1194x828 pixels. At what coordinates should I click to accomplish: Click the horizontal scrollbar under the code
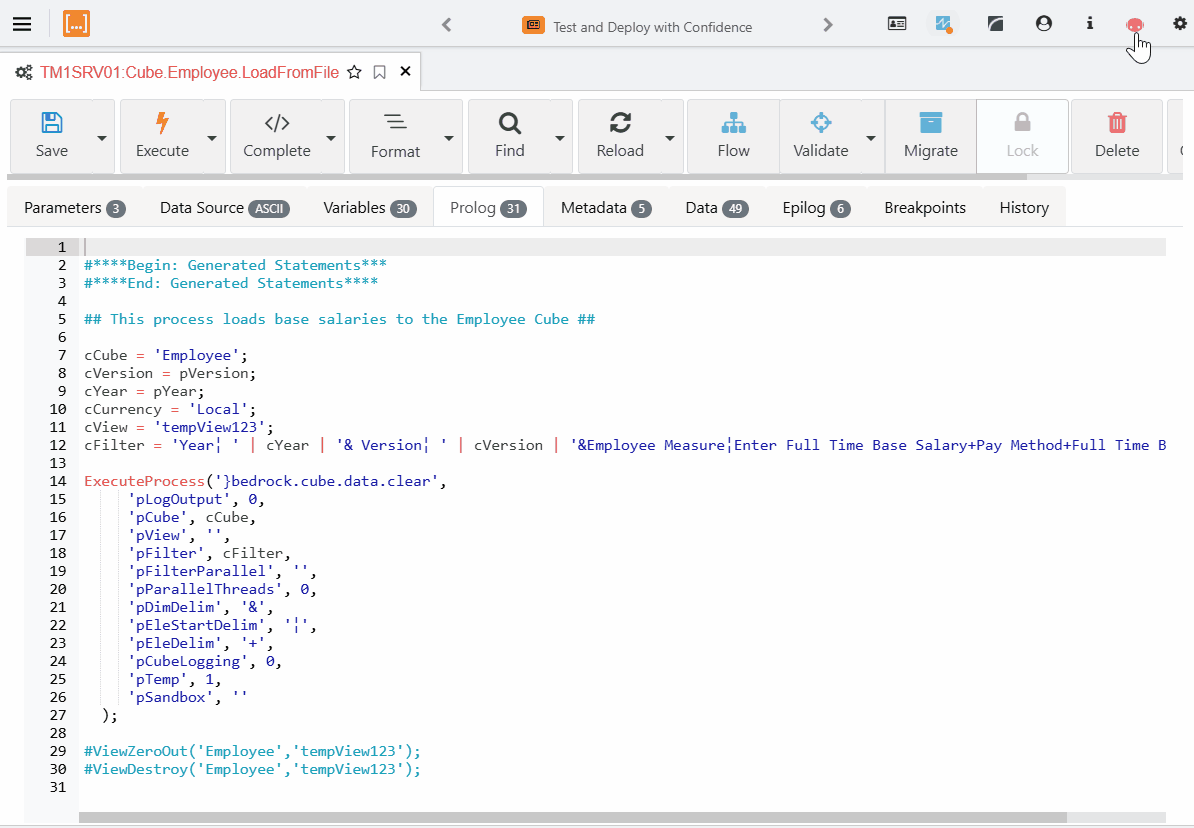pos(572,817)
